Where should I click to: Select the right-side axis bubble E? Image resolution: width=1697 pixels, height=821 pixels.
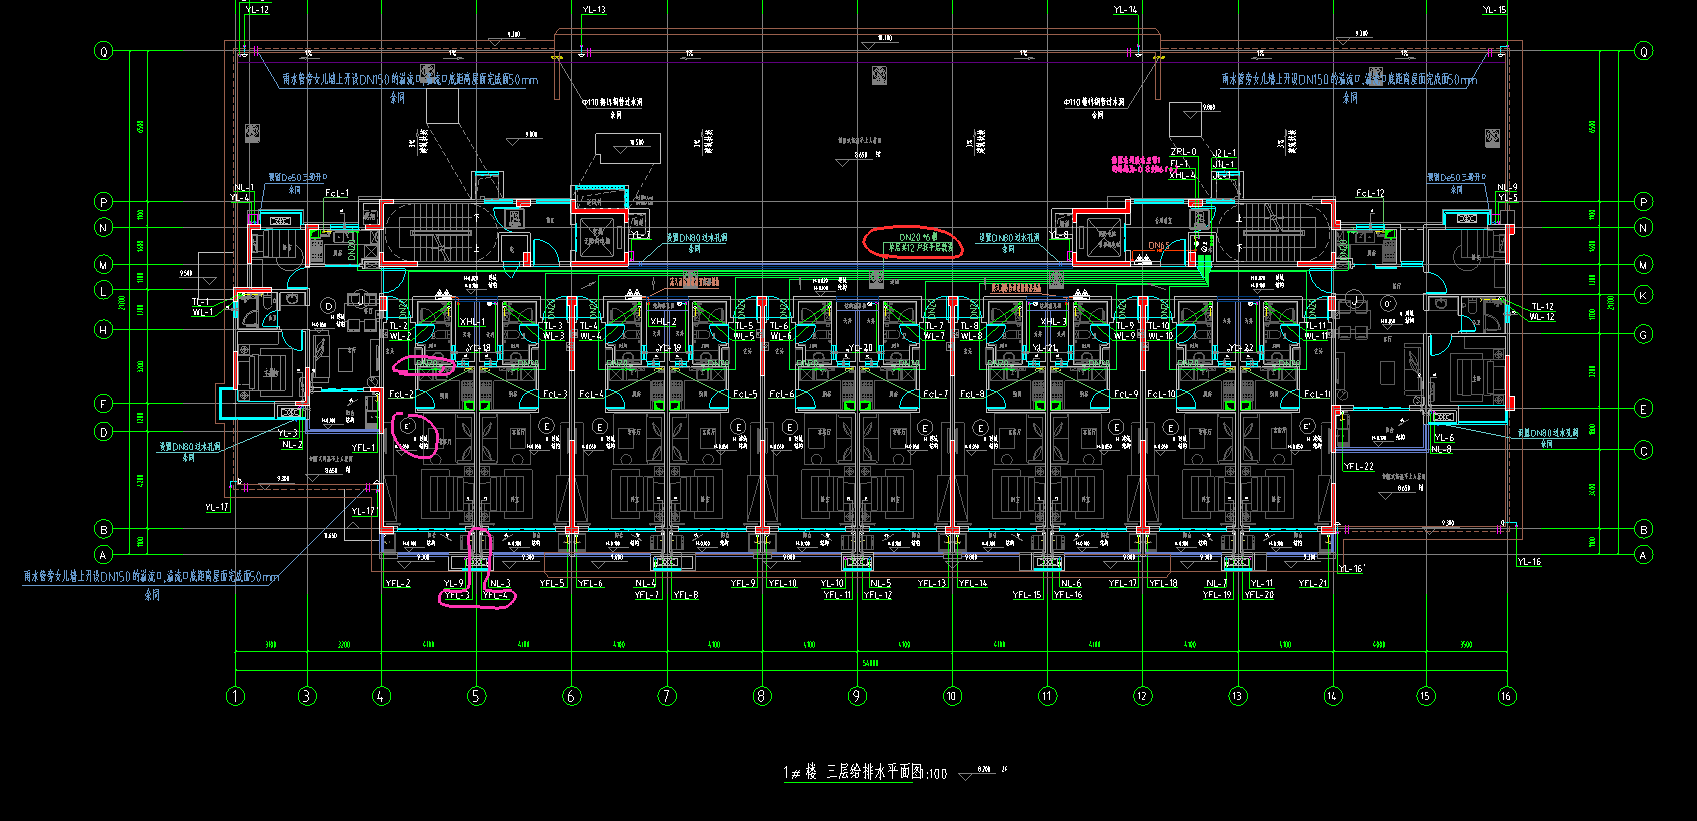coord(1643,408)
